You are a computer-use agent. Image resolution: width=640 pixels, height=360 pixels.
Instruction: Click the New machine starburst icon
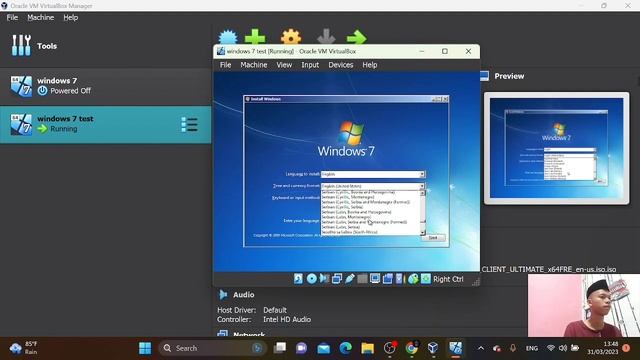228,37
